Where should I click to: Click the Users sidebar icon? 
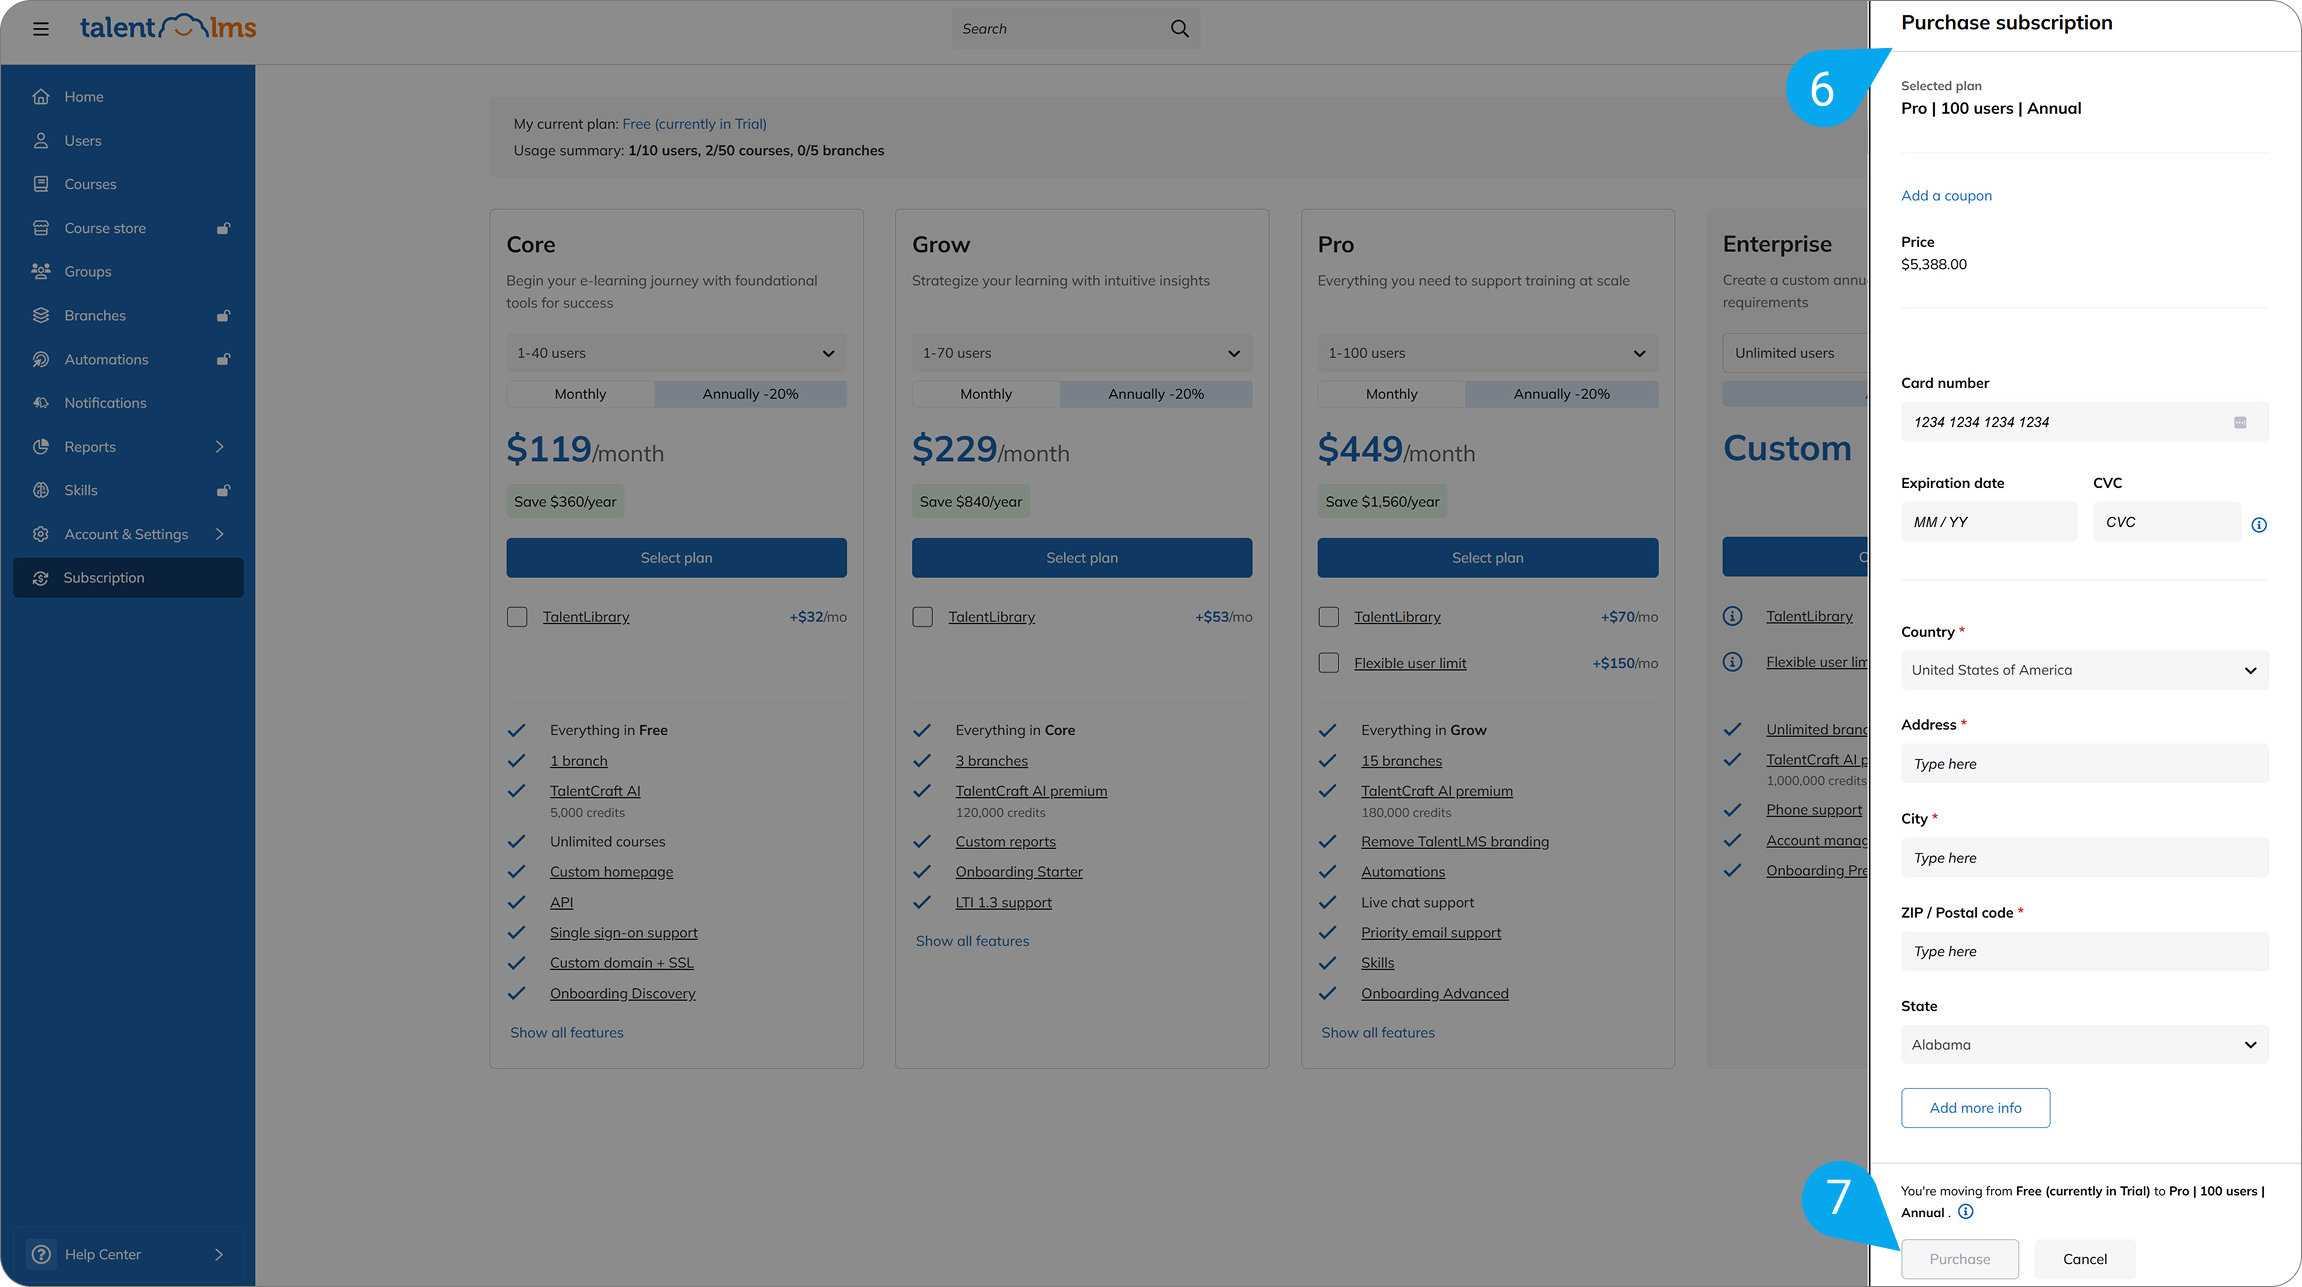click(41, 141)
